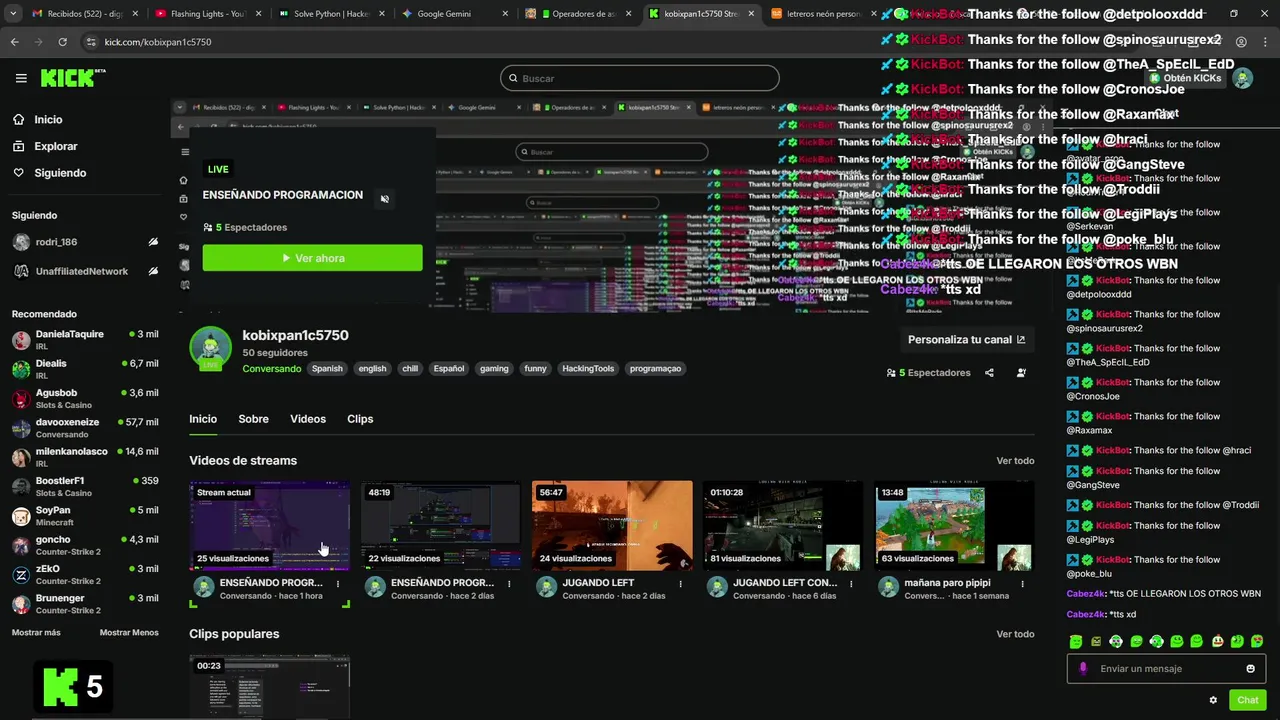Open the 00:23 popular clip thumbnail
The width and height of the screenshot is (1280, 720).
tap(270, 686)
